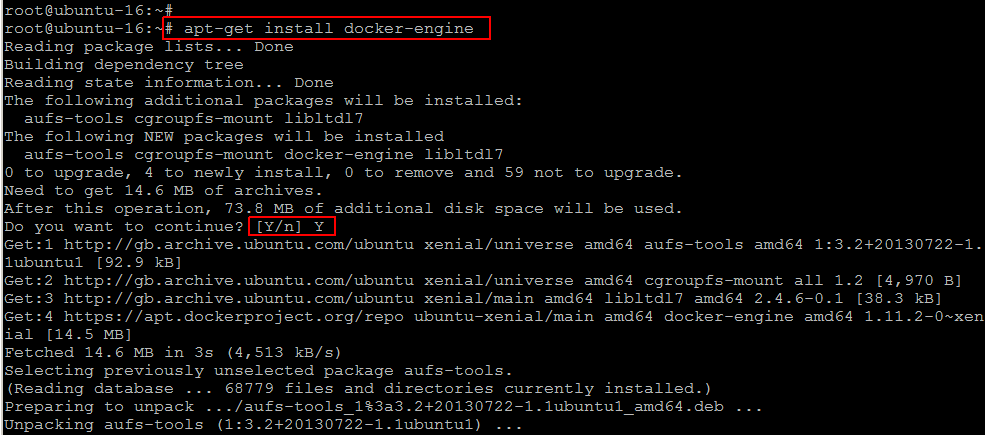This screenshot has height=435, width=985.
Task: Click the apt-get install docker-engine command
Action: tap(329, 29)
